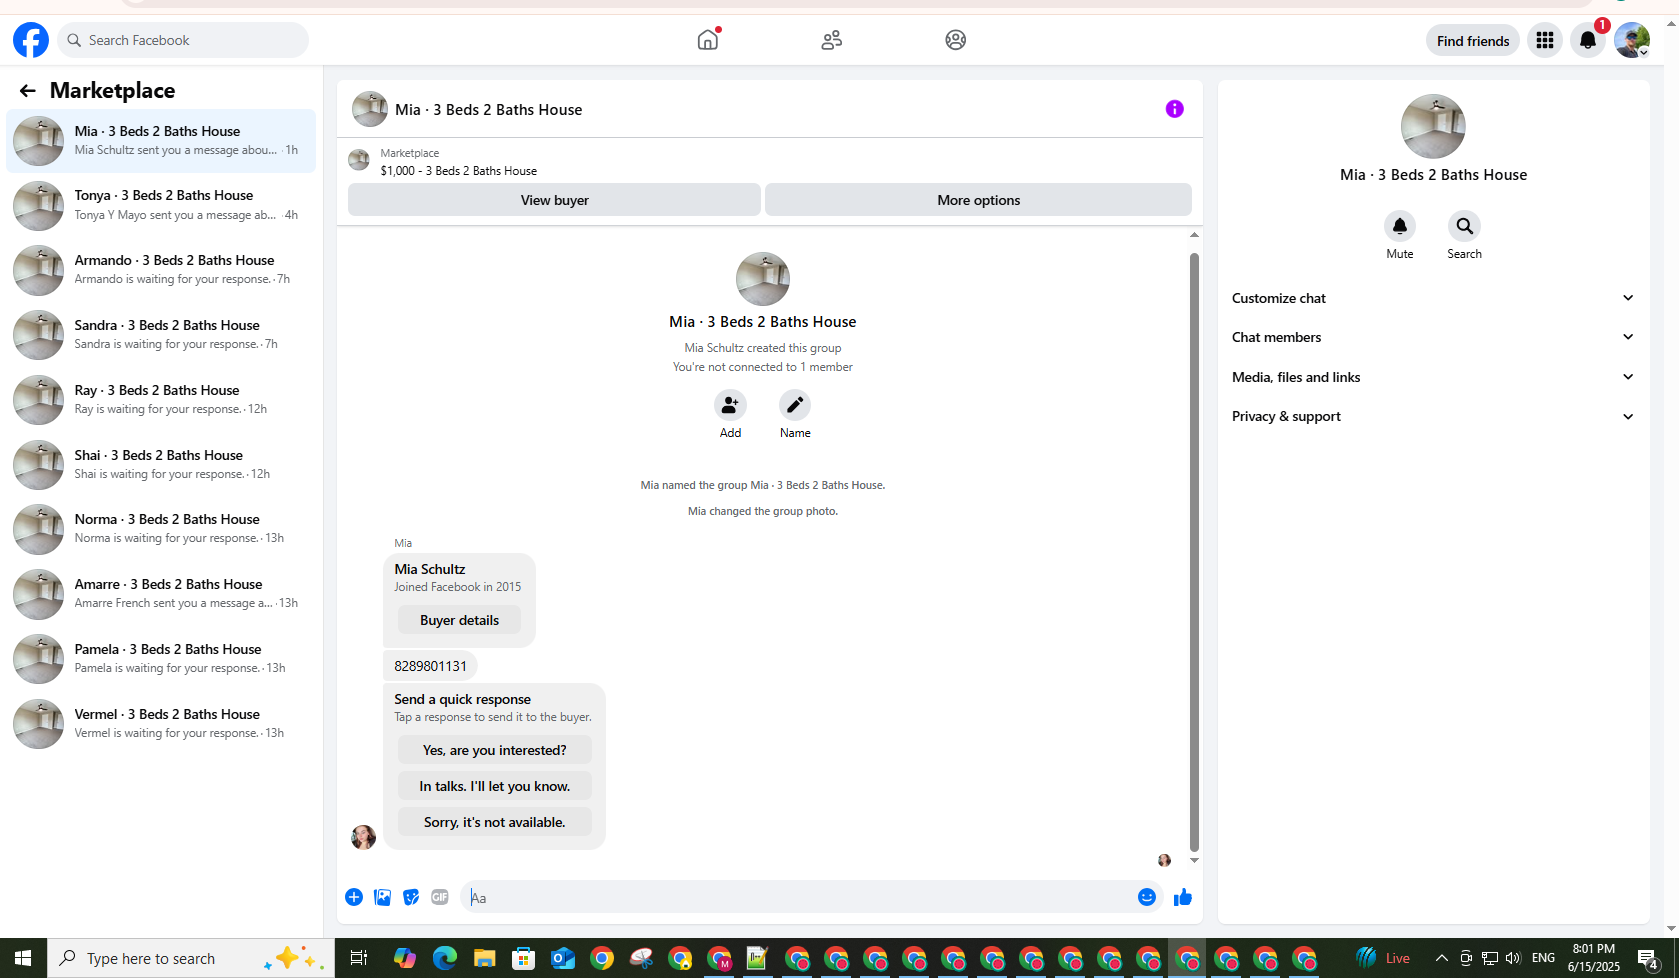The height and width of the screenshot is (978, 1679).
Task: Open more actions plus icon in composer
Action: (x=354, y=897)
